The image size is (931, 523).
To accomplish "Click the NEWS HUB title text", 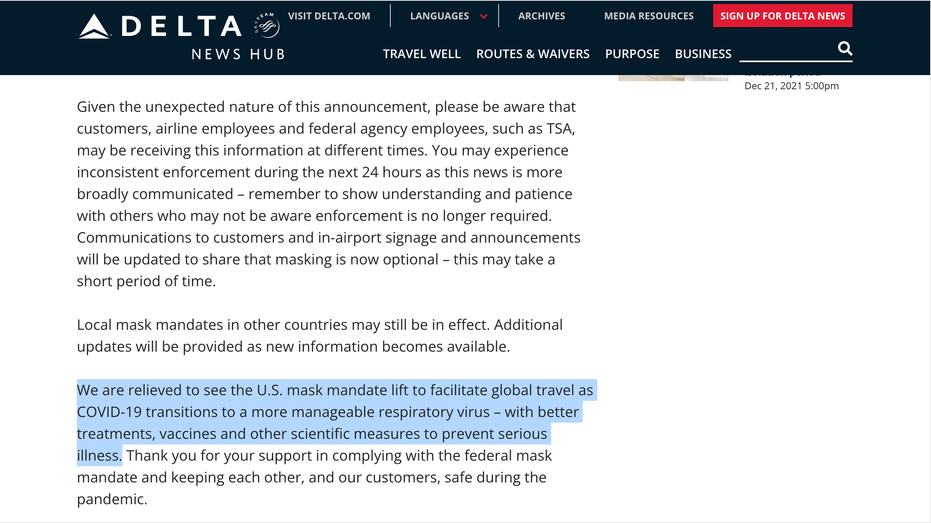I will pos(238,55).
